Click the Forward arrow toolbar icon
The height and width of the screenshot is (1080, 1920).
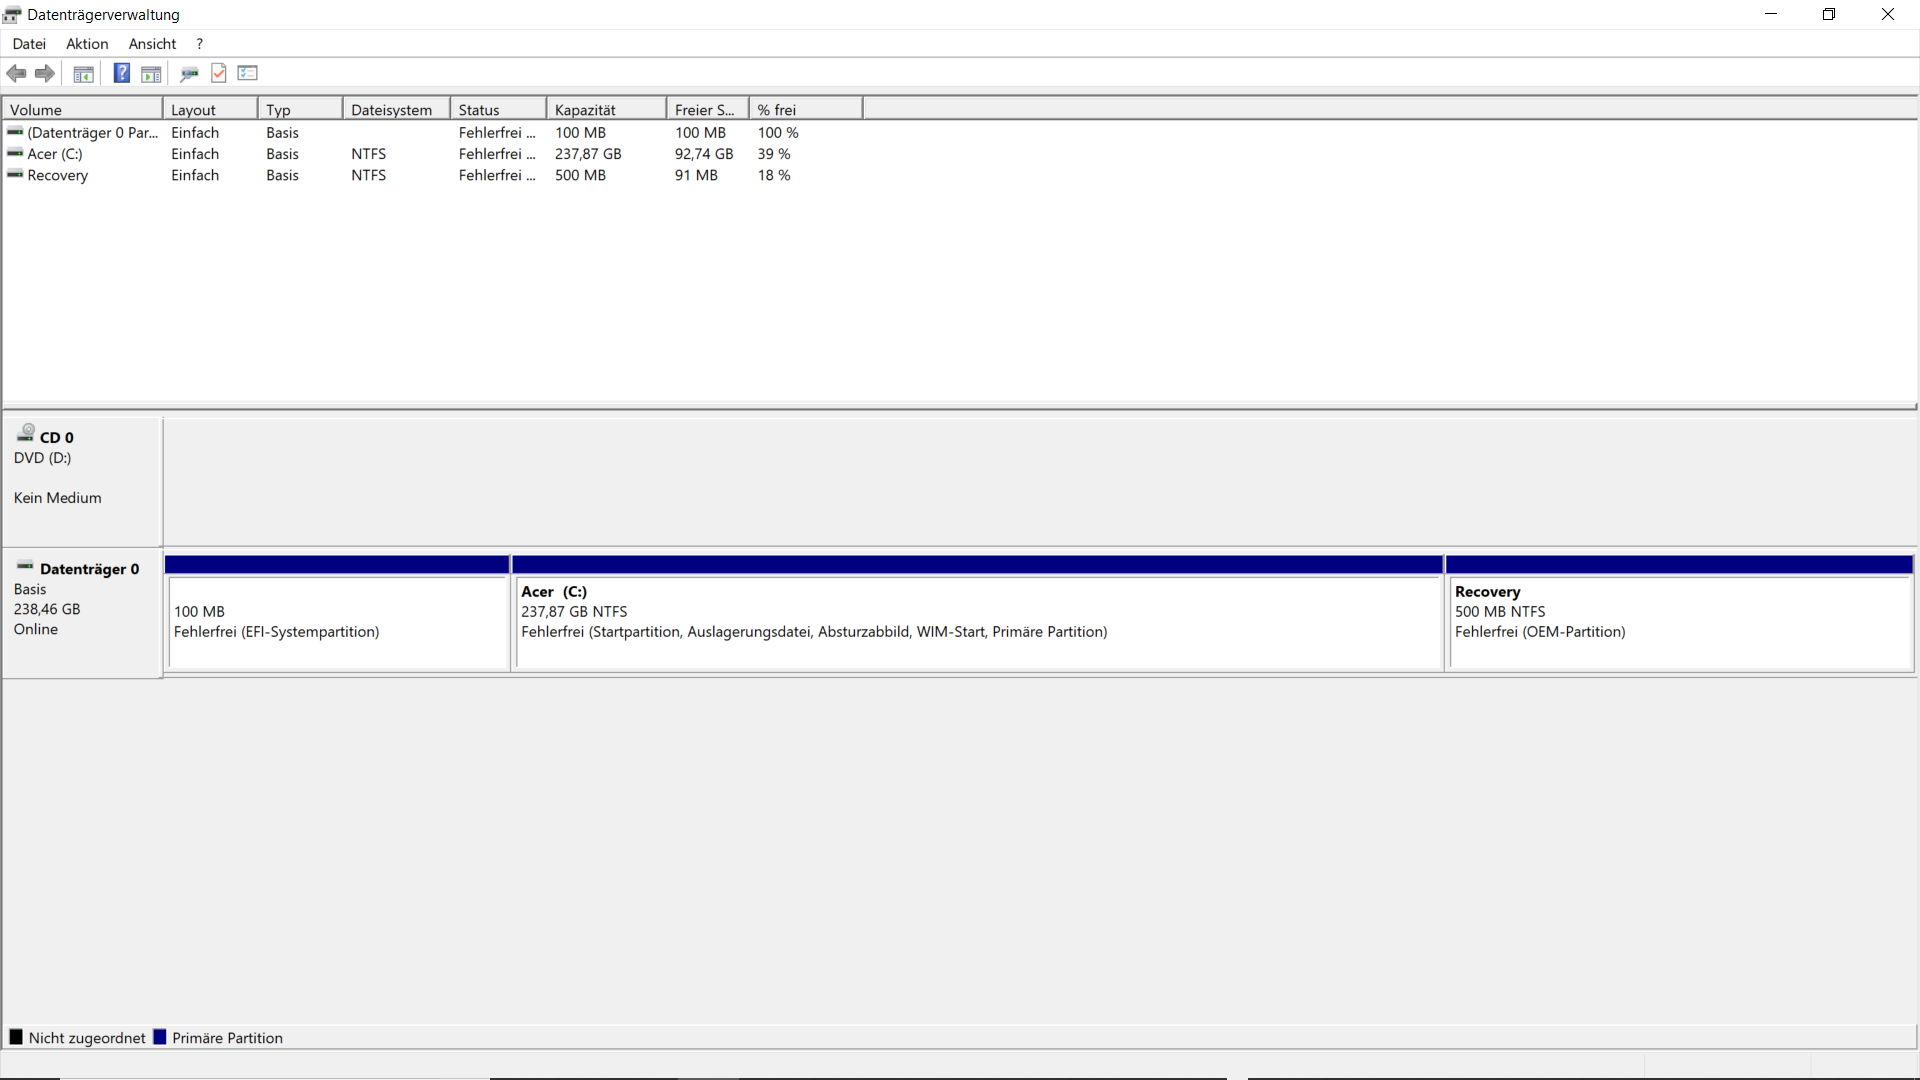pyautogui.click(x=45, y=73)
